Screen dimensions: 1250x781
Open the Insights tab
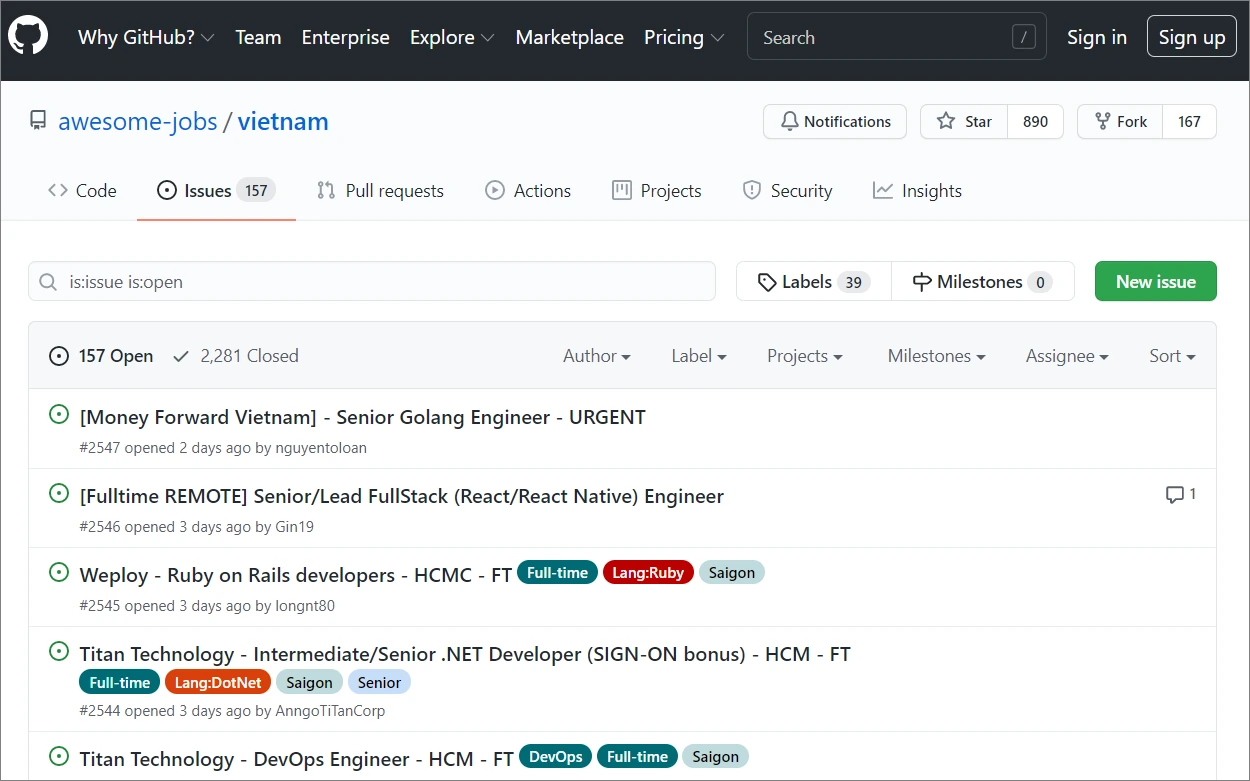[917, 191]
